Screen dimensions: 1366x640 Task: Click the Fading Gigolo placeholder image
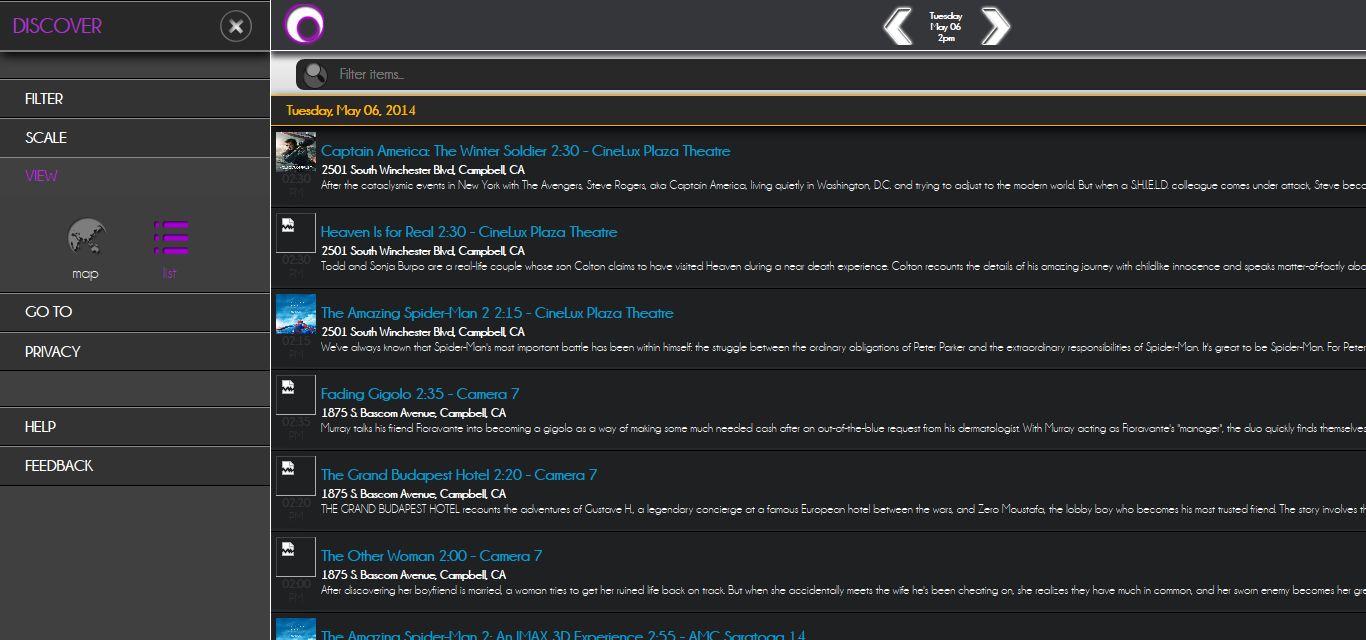click(x=296, y=394)
